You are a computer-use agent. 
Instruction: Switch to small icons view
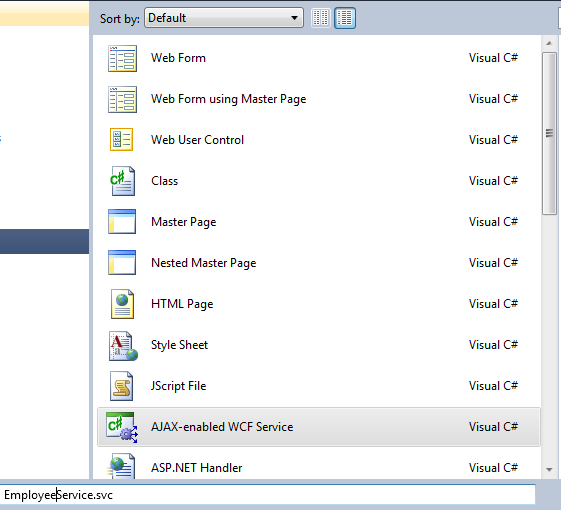tap(321, 18)
